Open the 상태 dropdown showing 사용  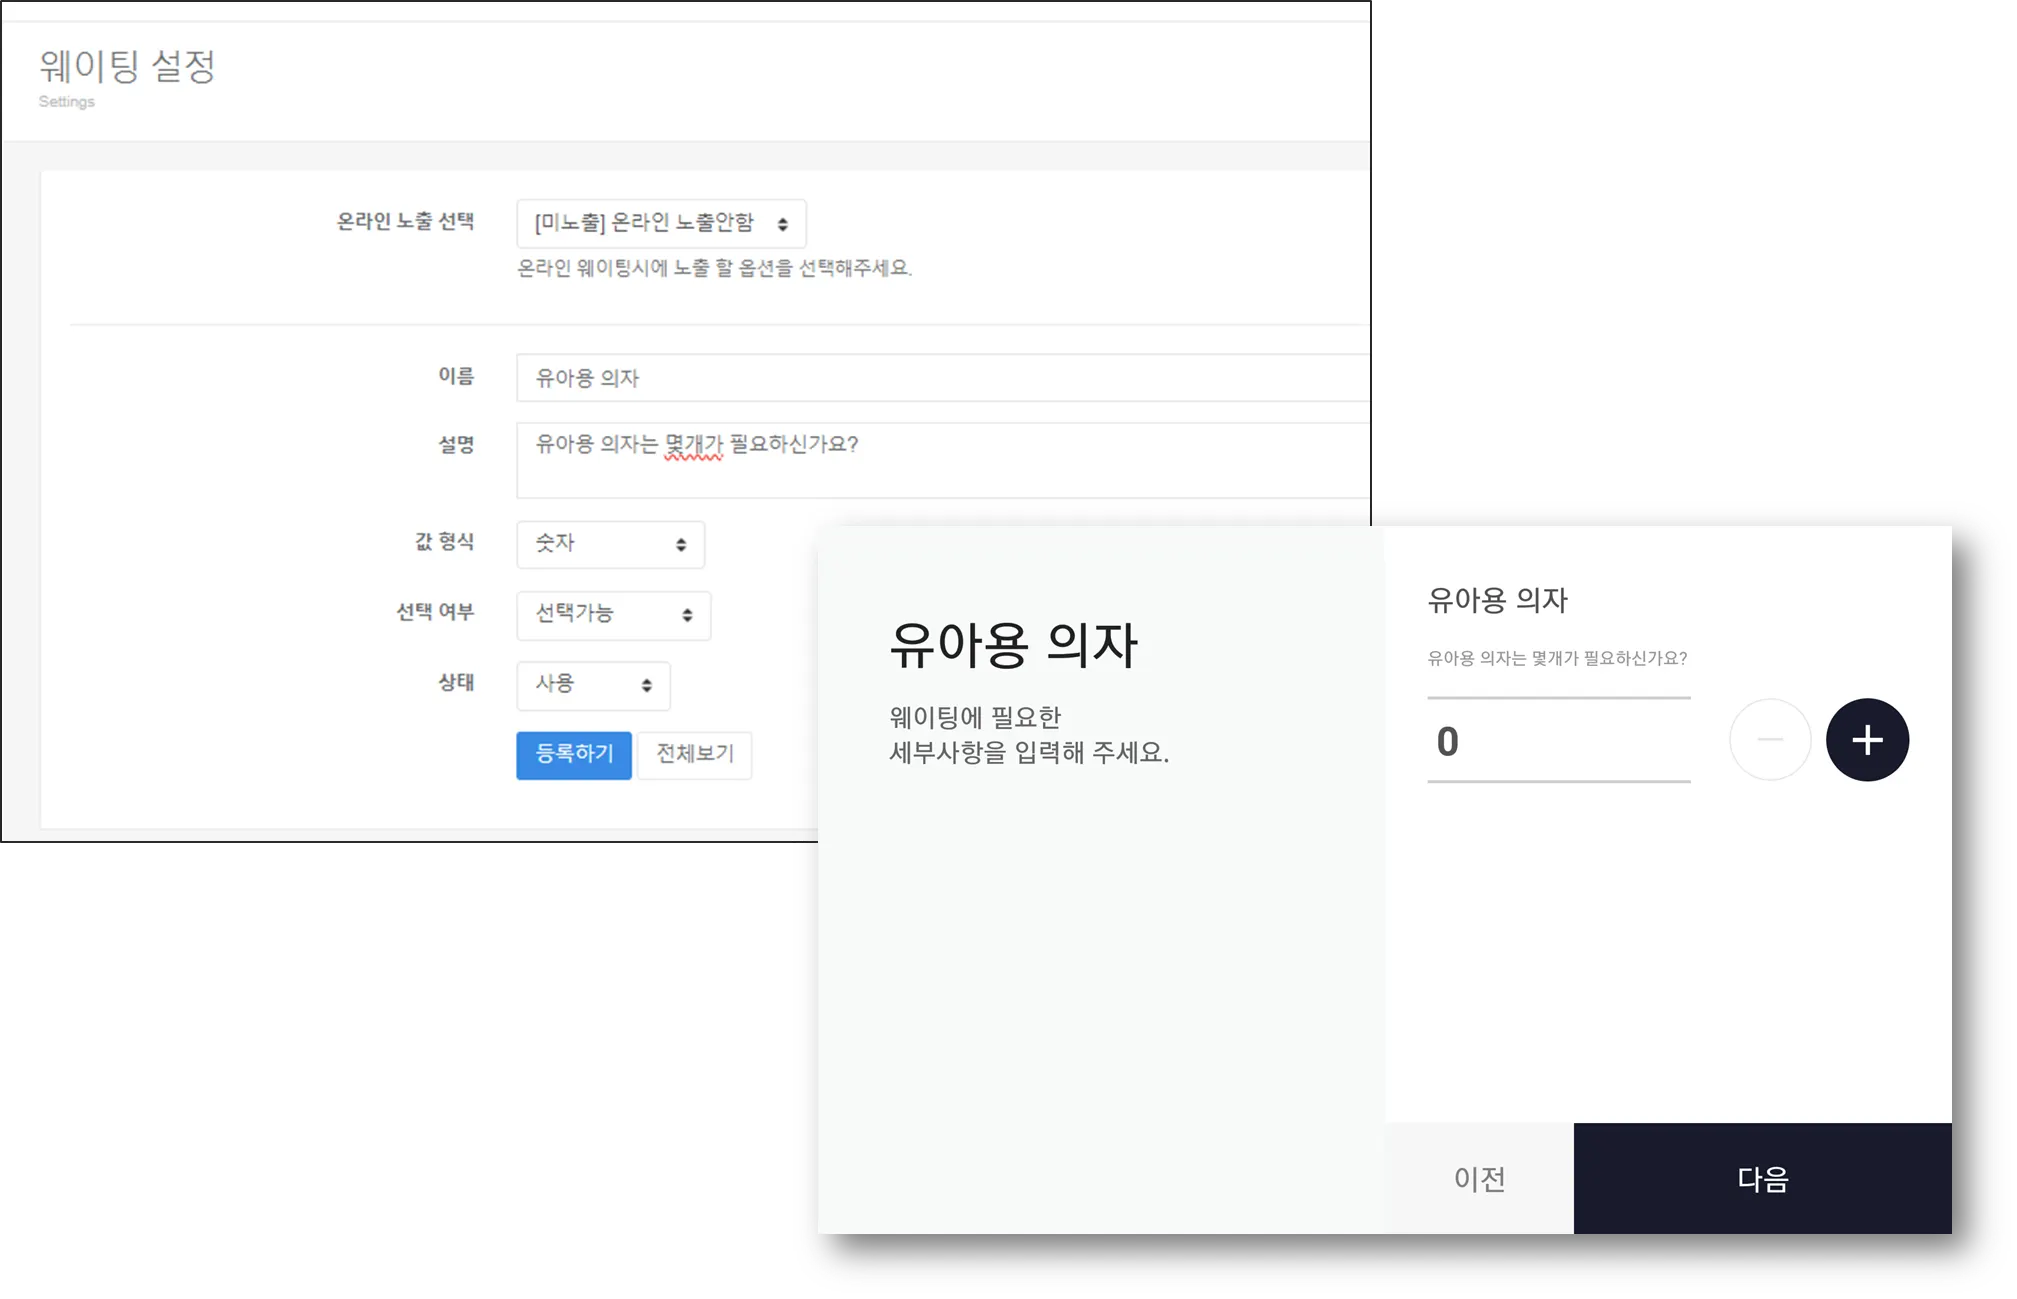point(593,685)
